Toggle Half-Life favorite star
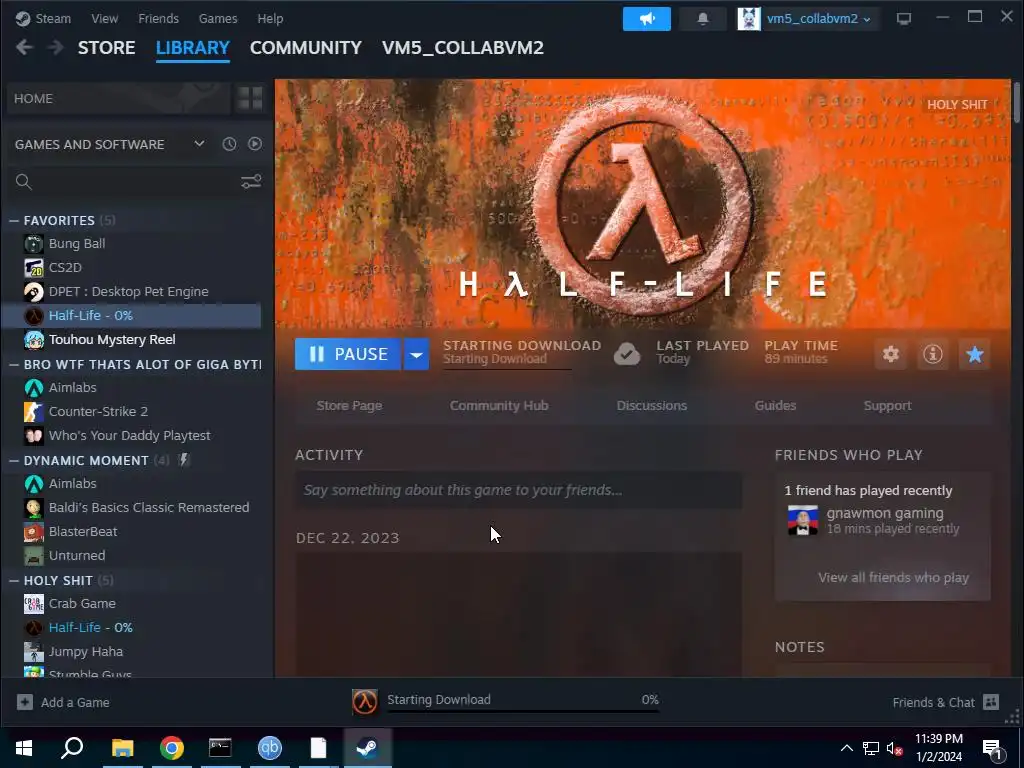 click(974, 354)
